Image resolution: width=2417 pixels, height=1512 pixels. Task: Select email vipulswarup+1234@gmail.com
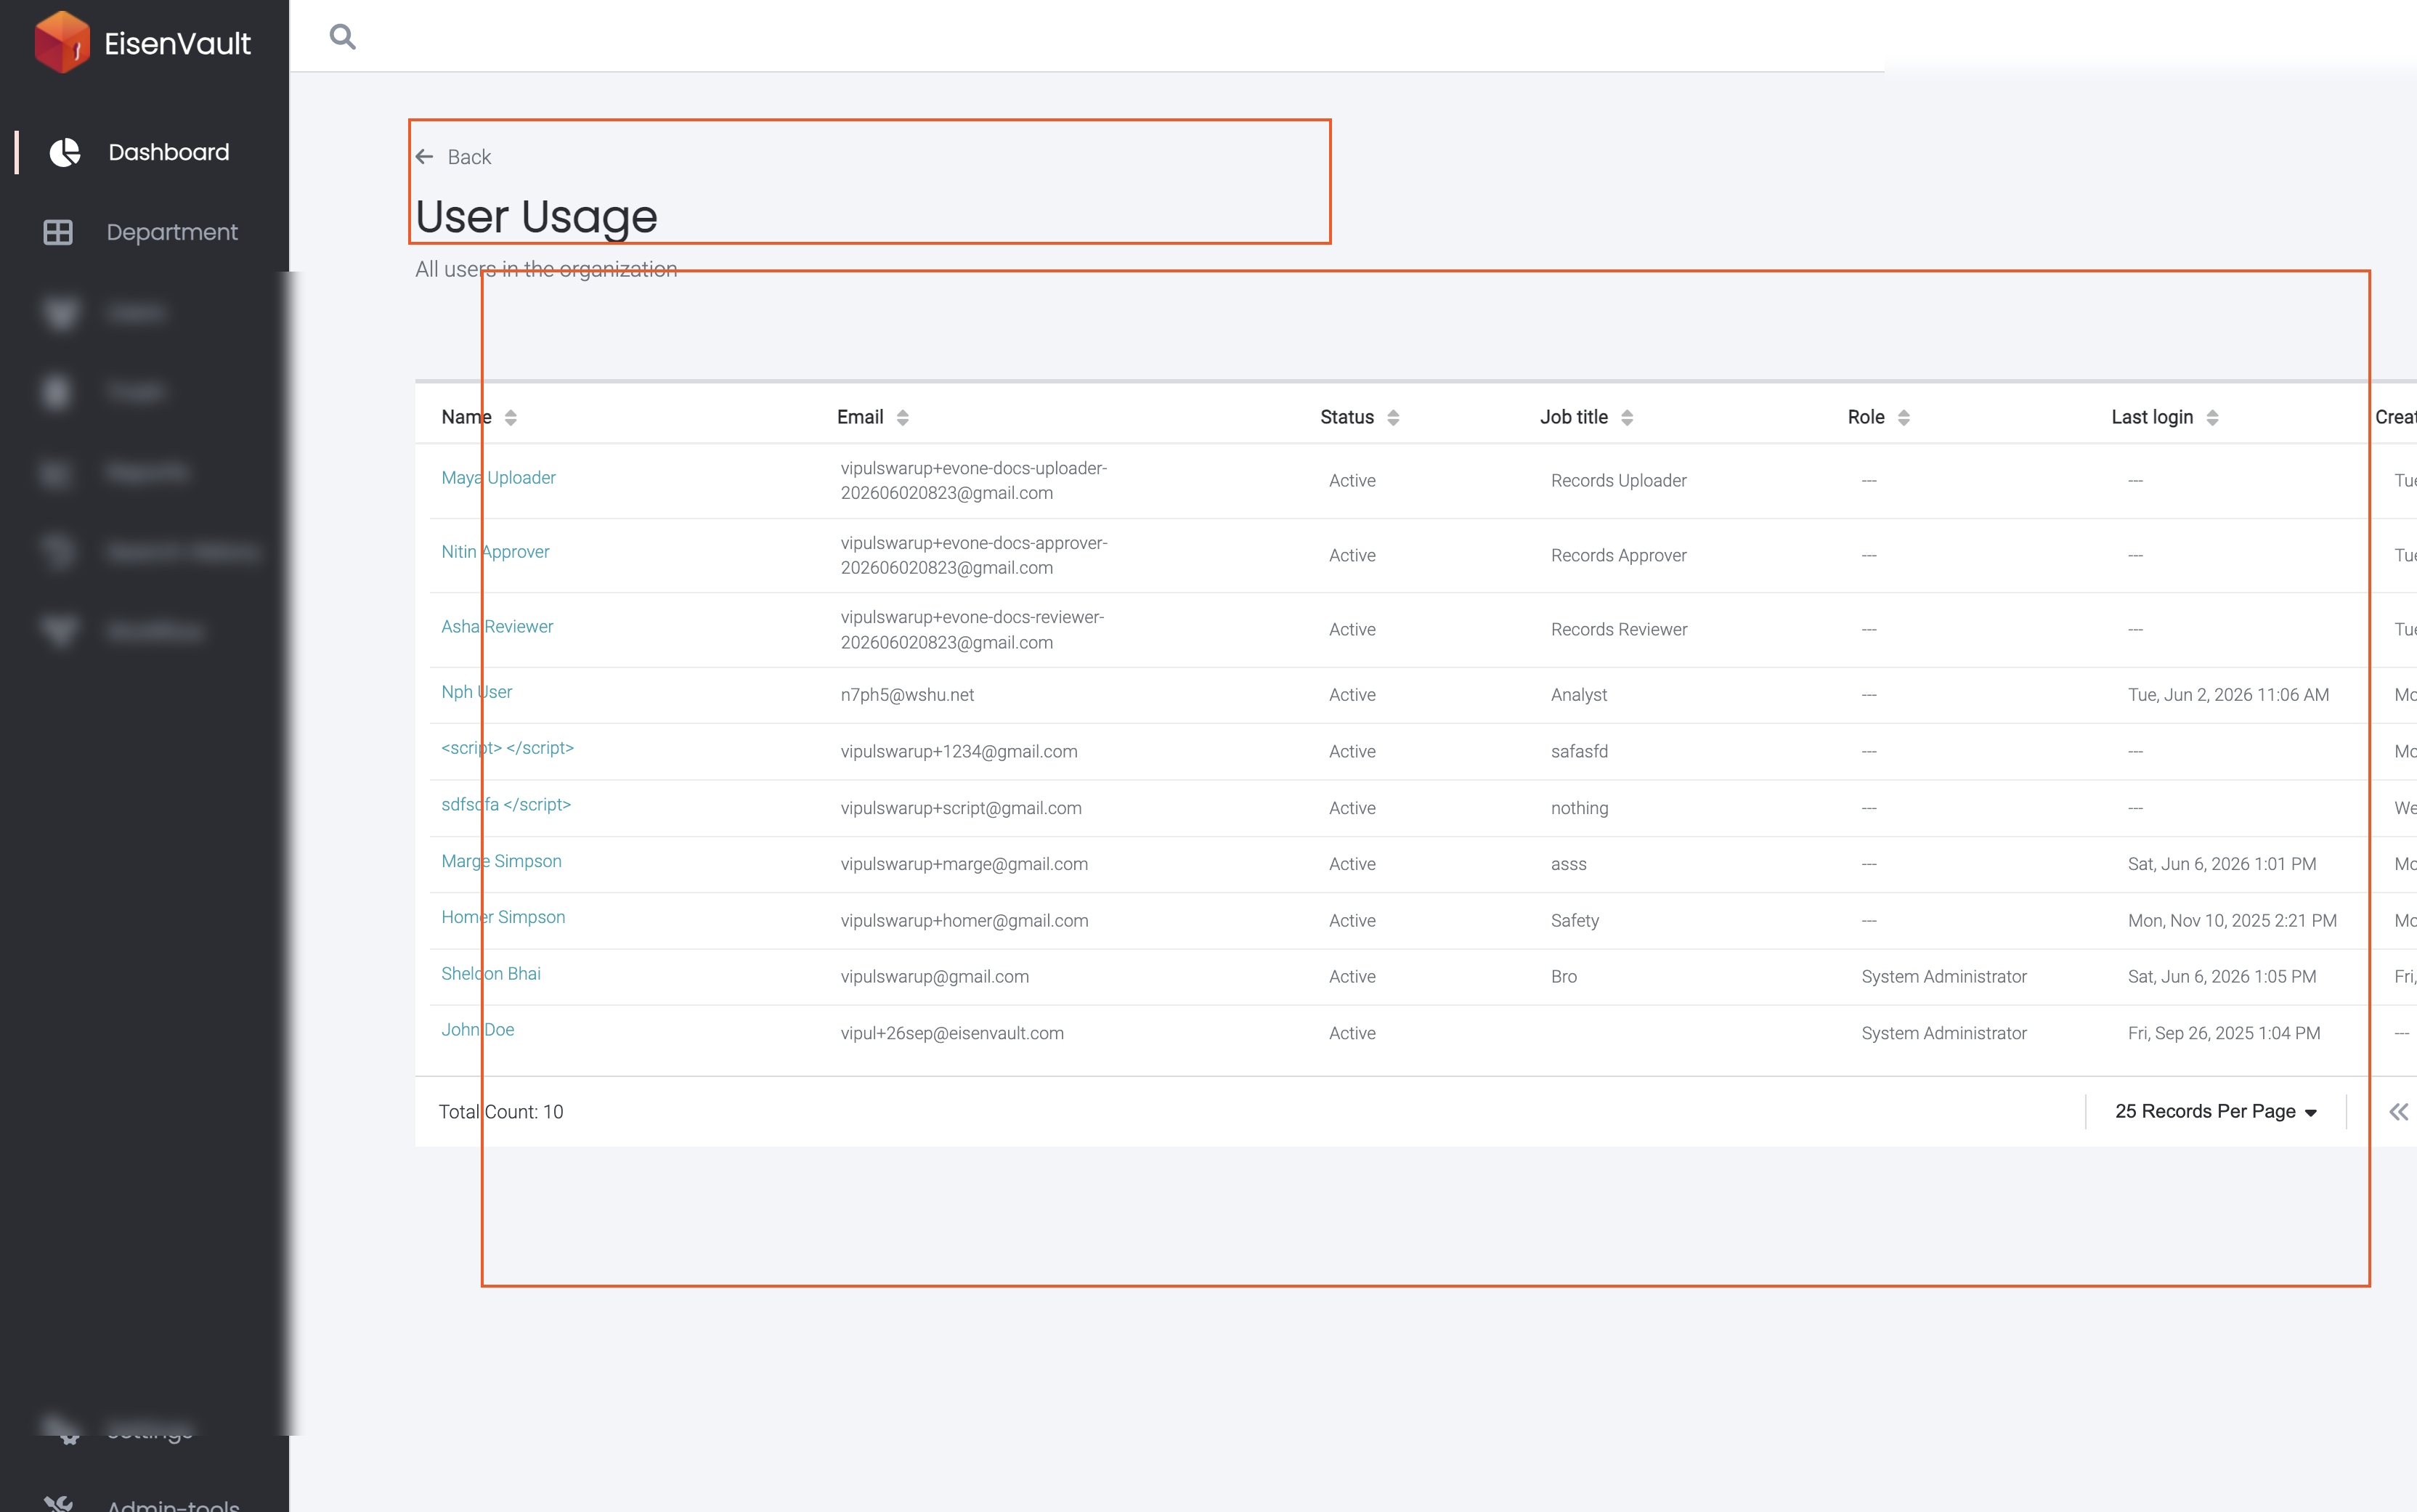[959, 752]
